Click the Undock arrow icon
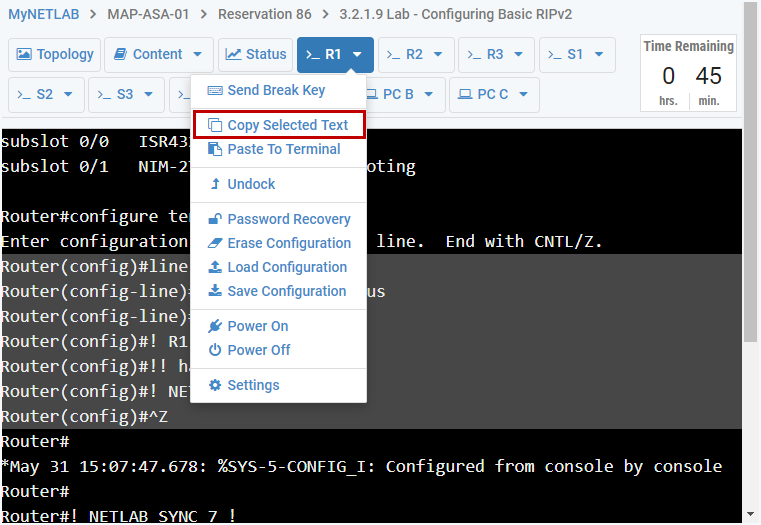Screen dimensions: 761x525 (215, 185)
